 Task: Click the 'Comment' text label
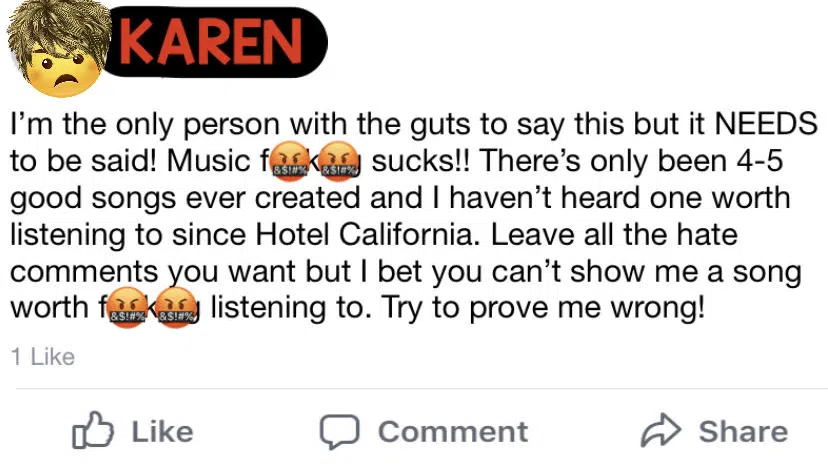453,432
